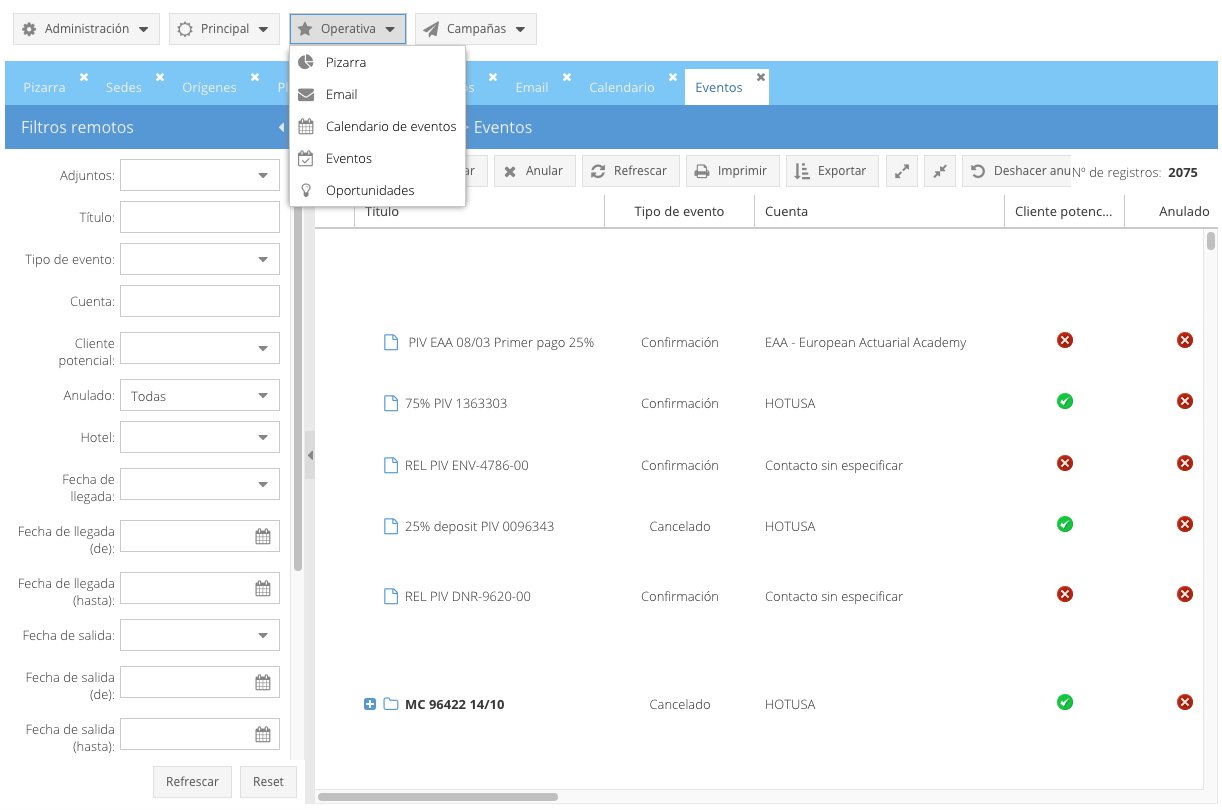Close the Orígenes tab
This screenshot has width=1222, height=810.
tap(255, 76)
